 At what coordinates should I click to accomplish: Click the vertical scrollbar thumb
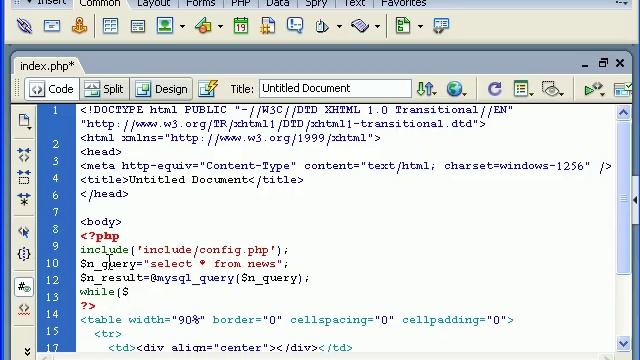(x=623, y=197)
